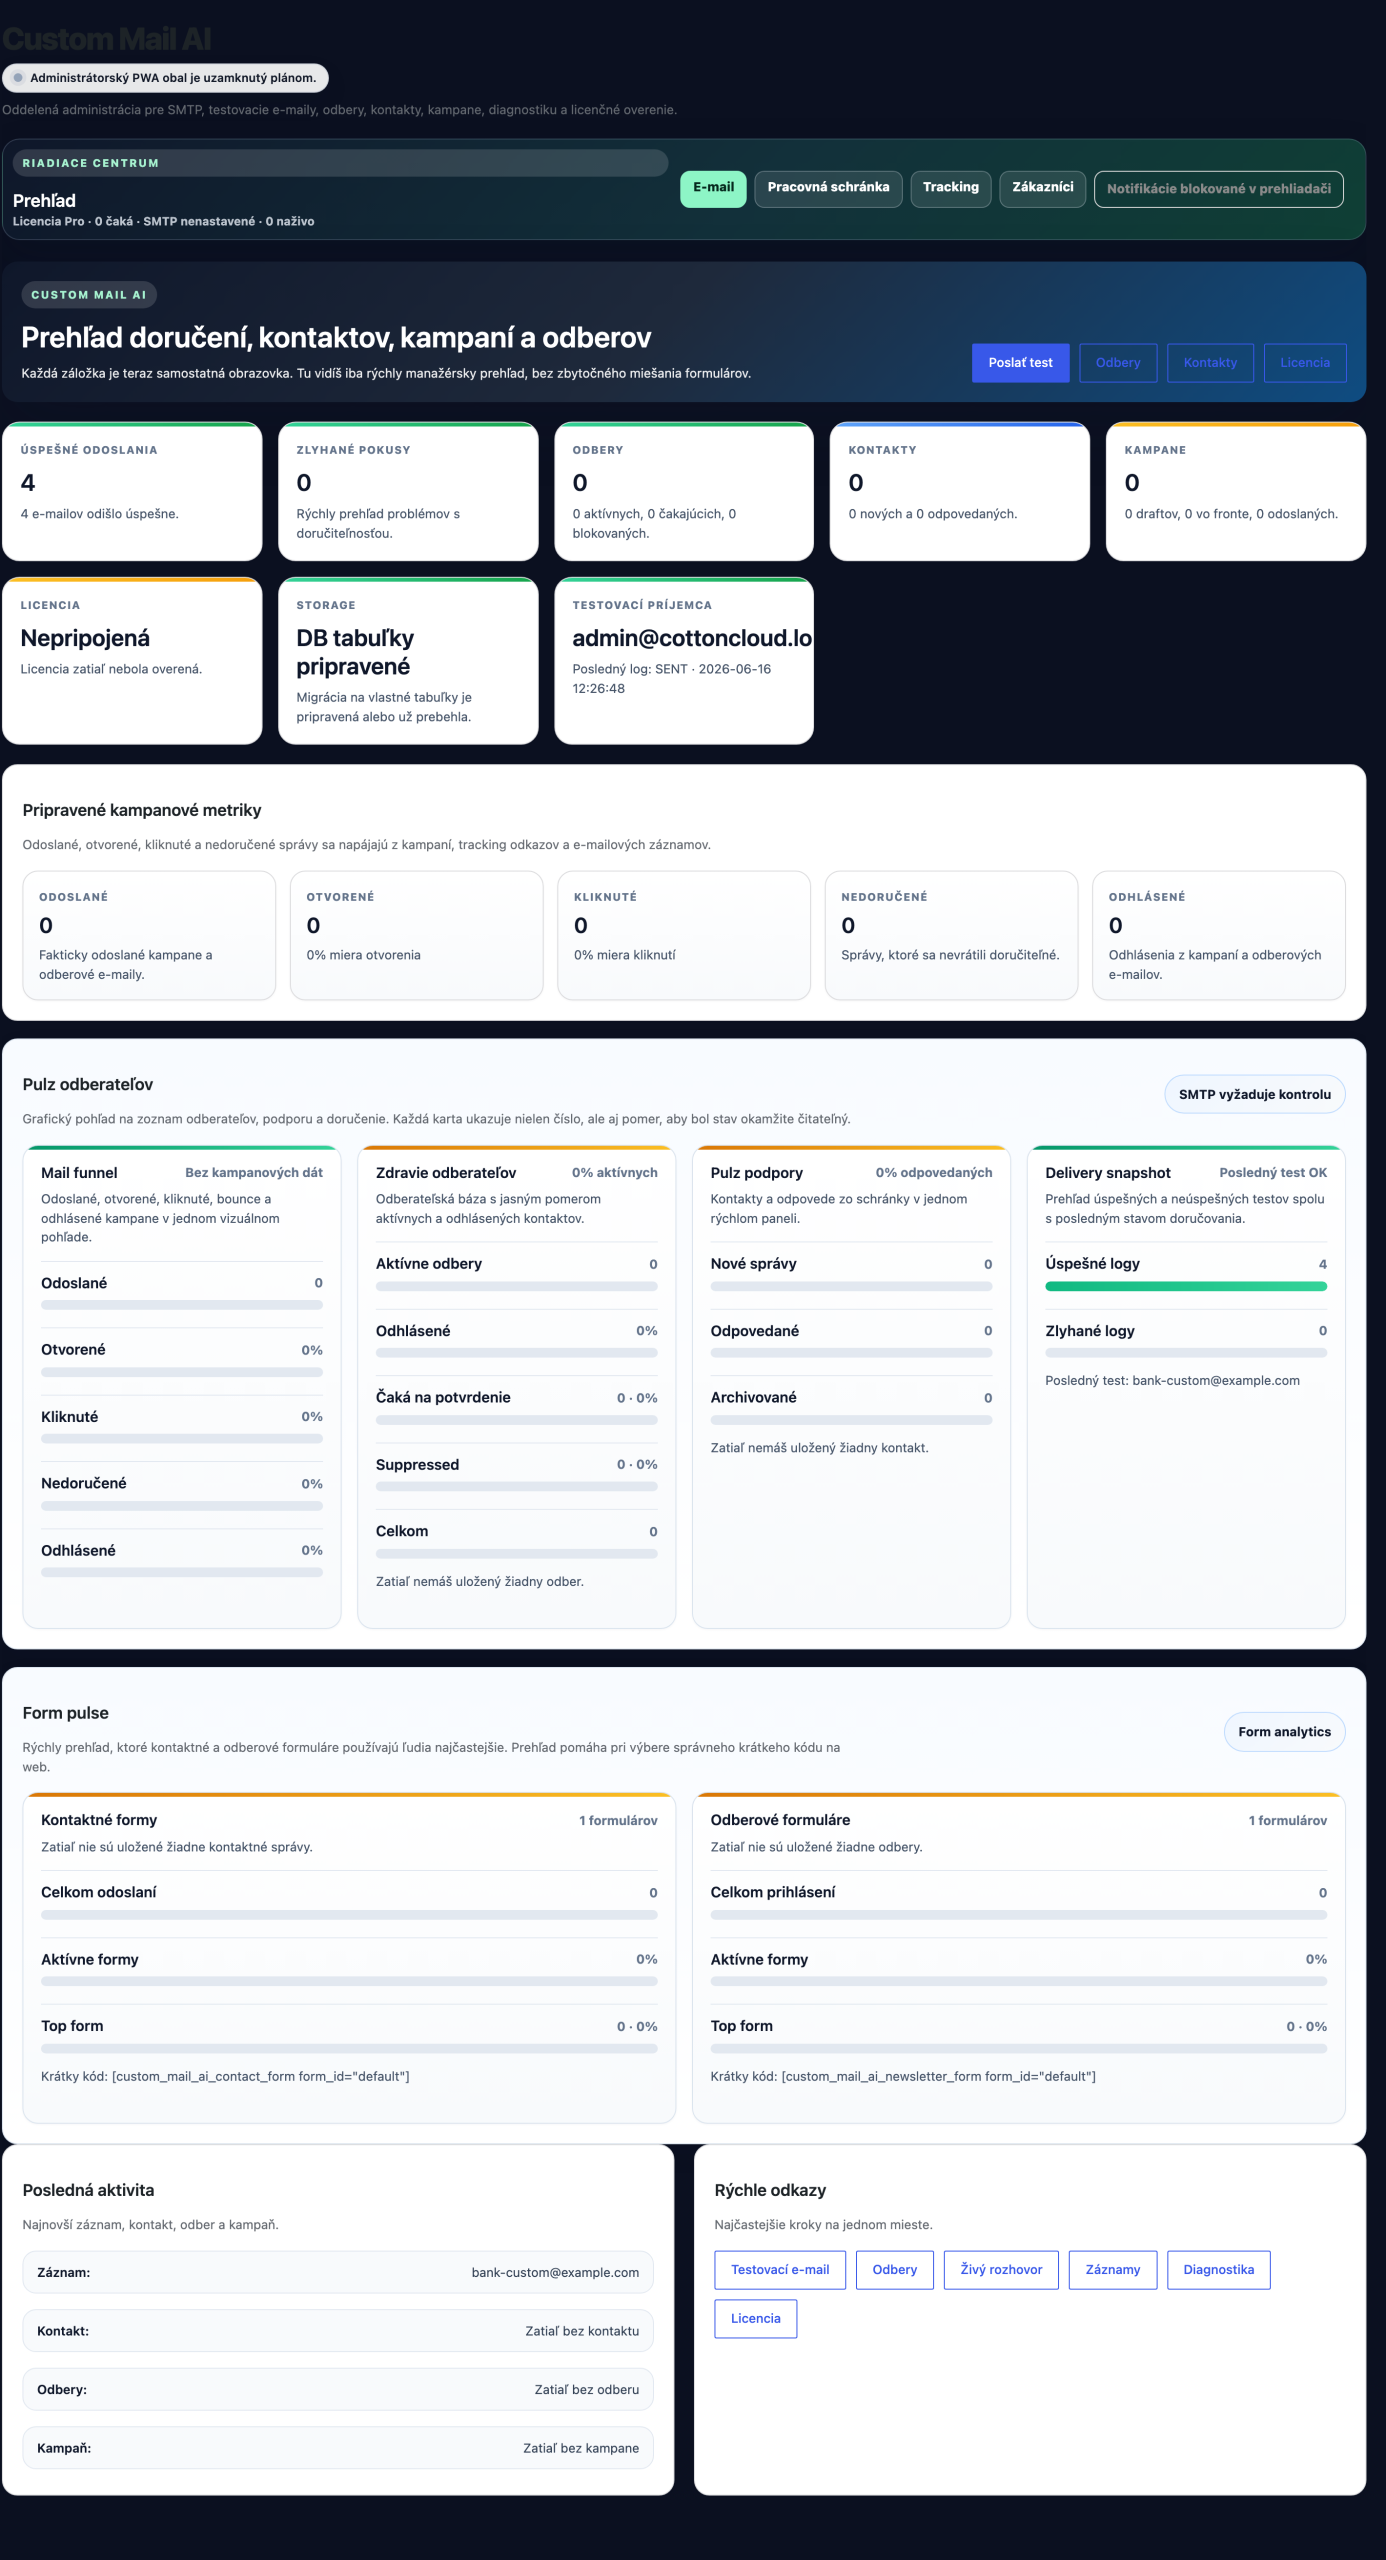Viewport: 1386px width, 2560px height.
Task: Click the Kontakty stat card
Action: 960,491
